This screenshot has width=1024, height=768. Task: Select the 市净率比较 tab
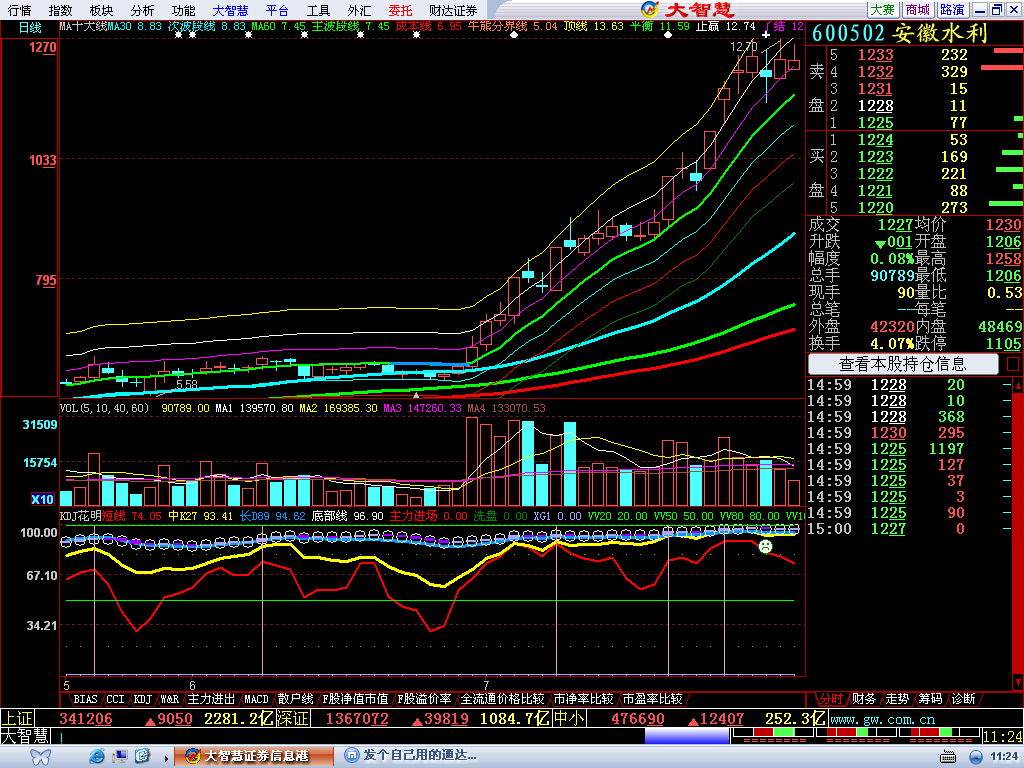pos(583,699)
